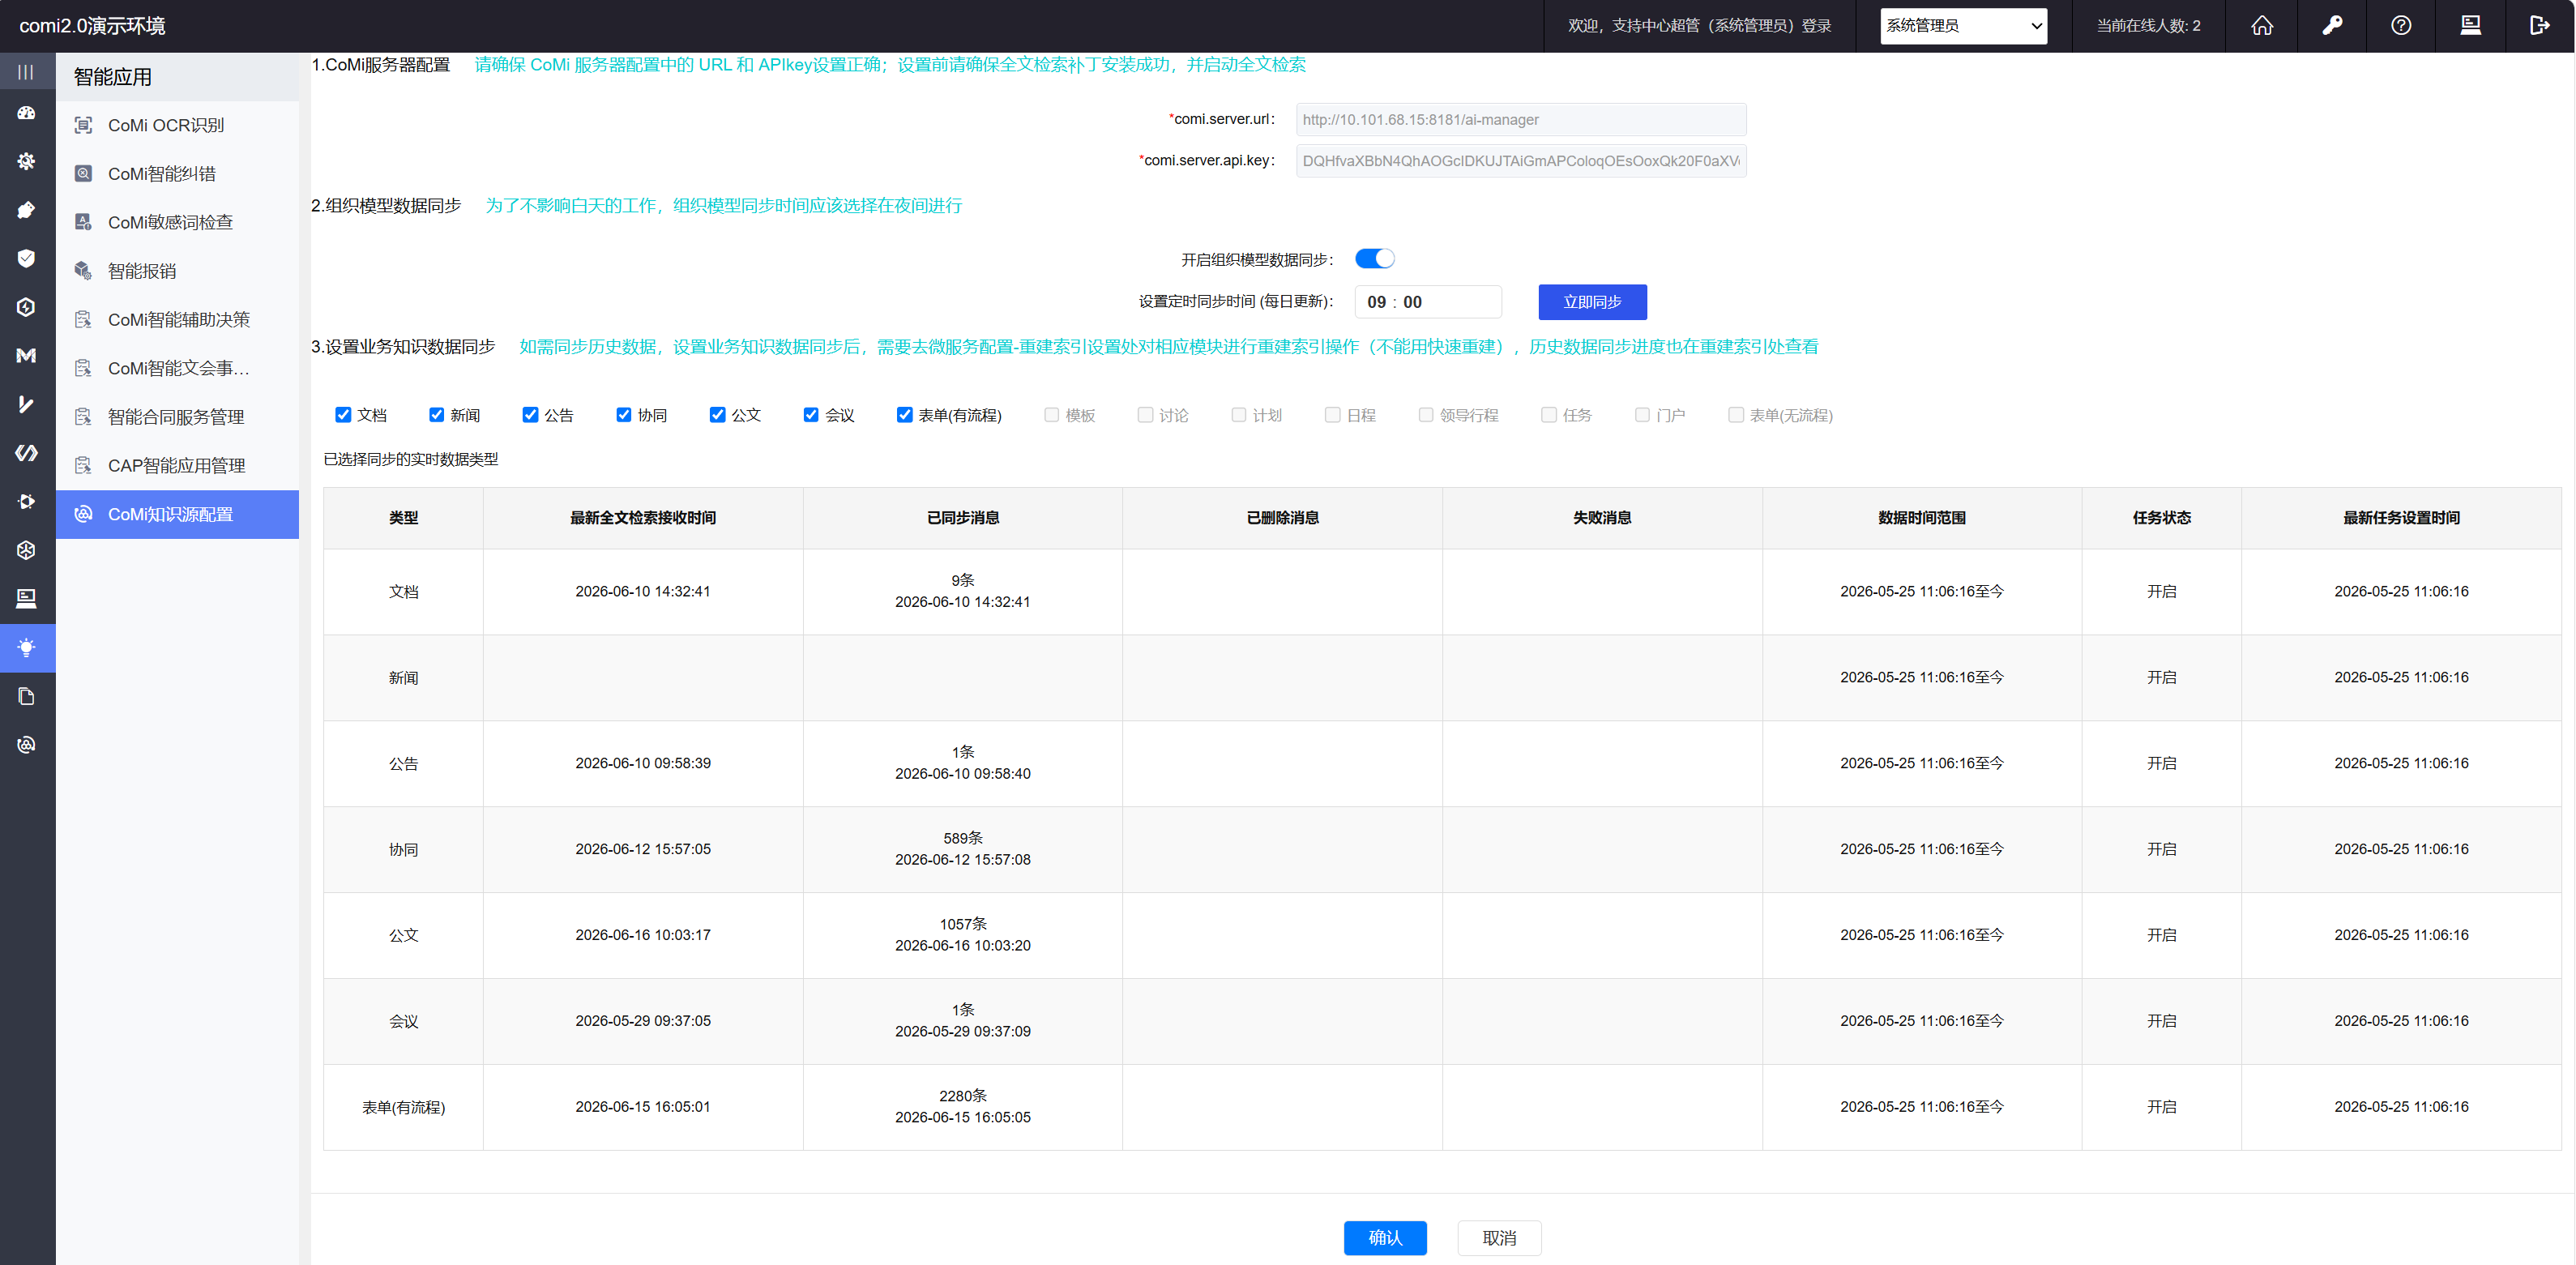Click the key icon in top bar
The height and width of the screenshot is (1265, 2576).
point(2331,26)
